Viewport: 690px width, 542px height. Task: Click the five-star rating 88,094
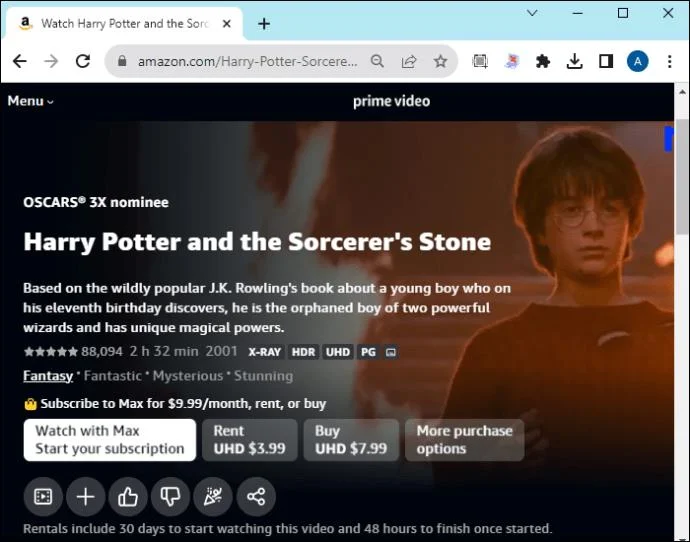(x=73, y=352)
